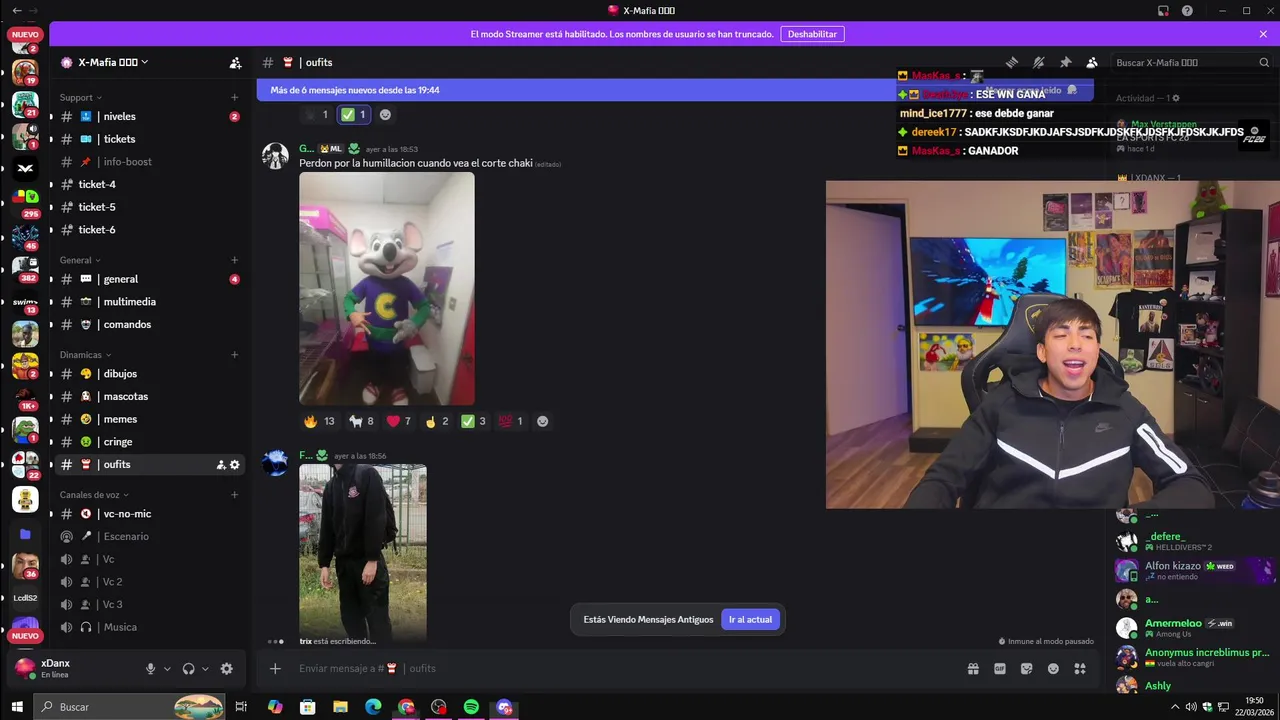Viewport: 1280px width, 720px height.
Task: Click search magnifier icon in Buscar X-Mafia
Action: pyautogui.click(x=1264, y=62)
